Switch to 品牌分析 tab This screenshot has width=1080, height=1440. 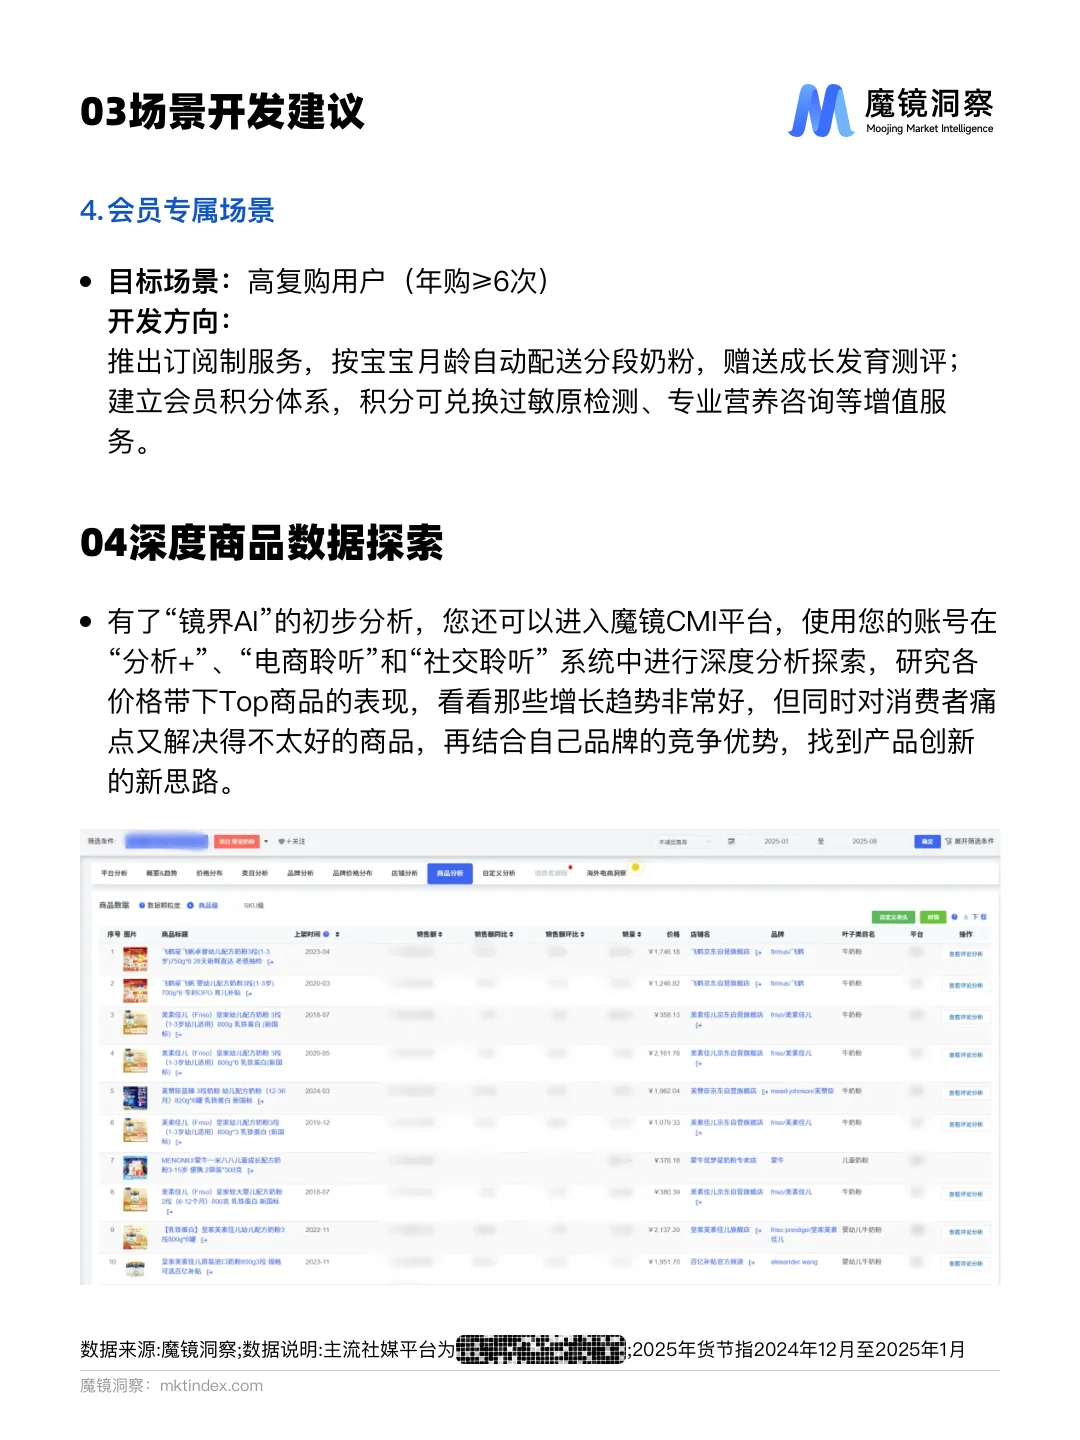click(300, 873)
